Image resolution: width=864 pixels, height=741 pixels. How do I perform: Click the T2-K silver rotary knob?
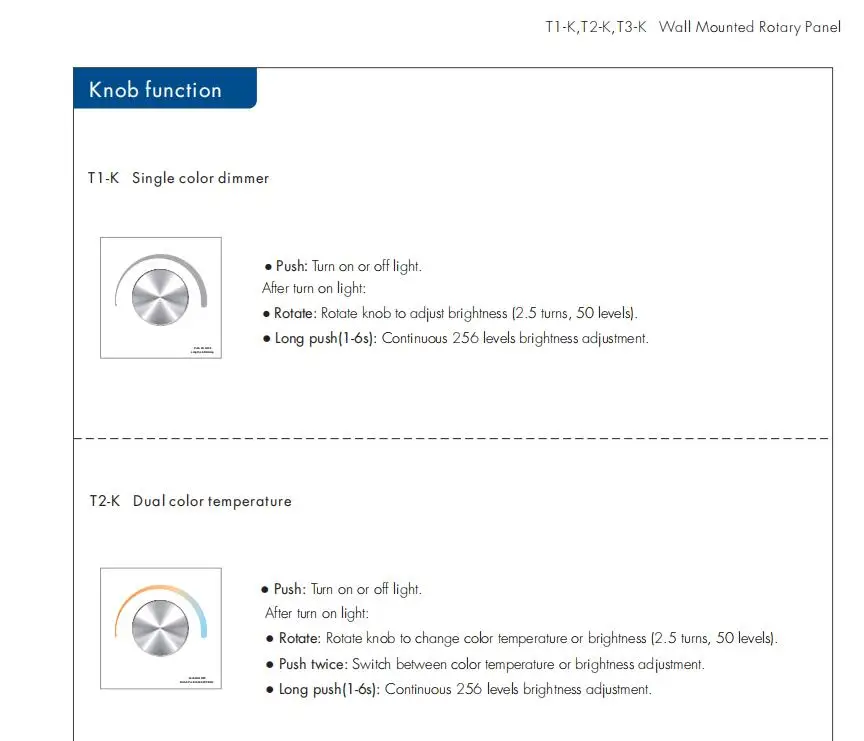160,628
